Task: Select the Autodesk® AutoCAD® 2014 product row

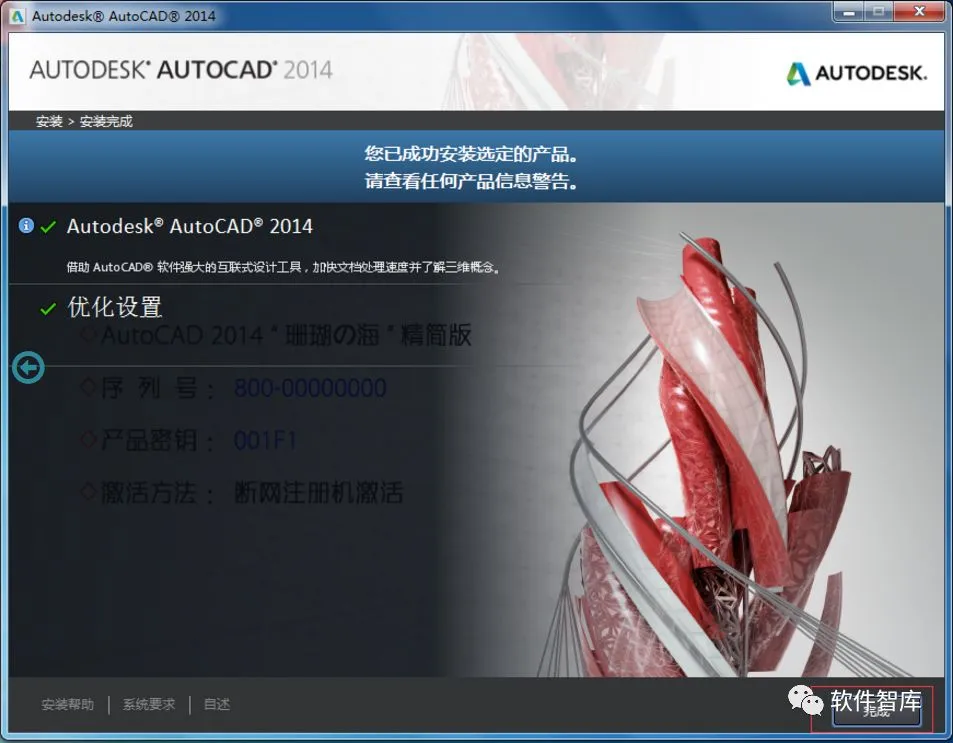Action: click(x=190, y=226)
